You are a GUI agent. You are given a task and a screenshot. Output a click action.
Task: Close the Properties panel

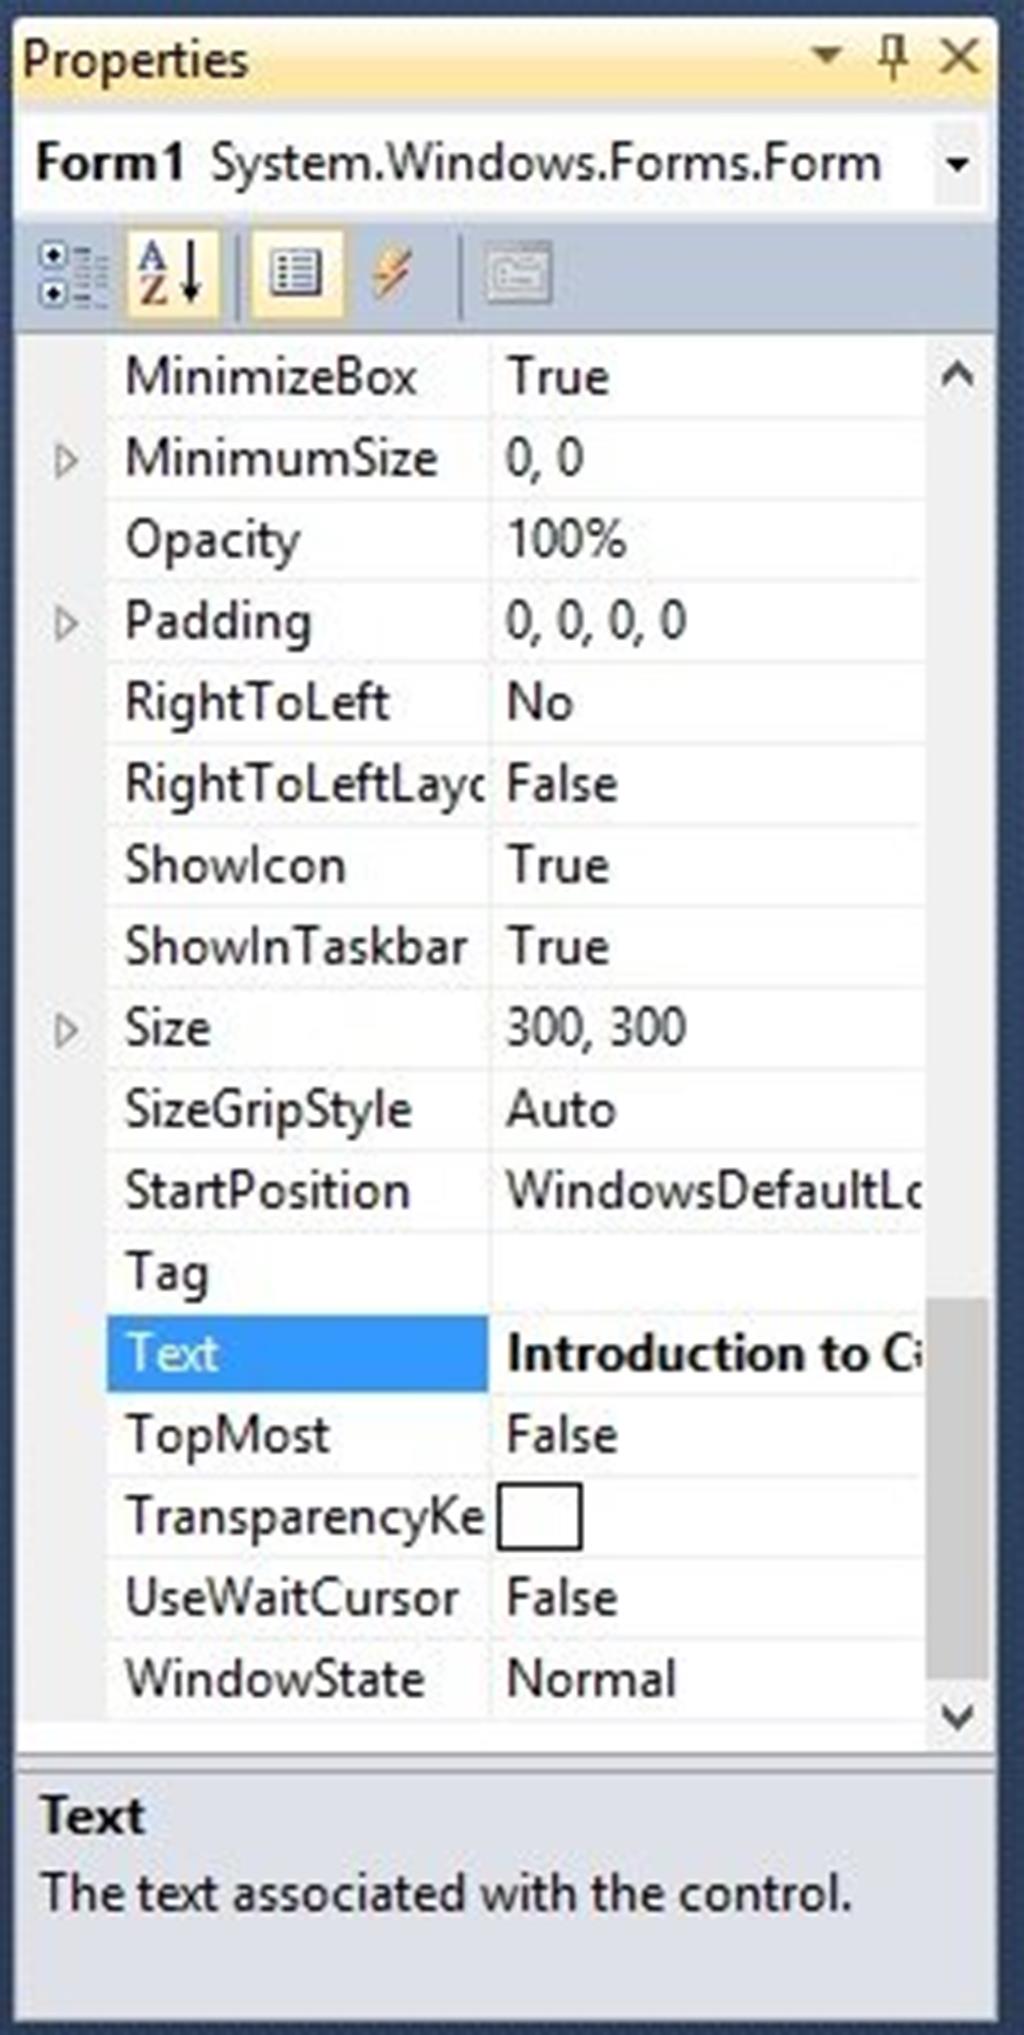(x=960, y=58)
